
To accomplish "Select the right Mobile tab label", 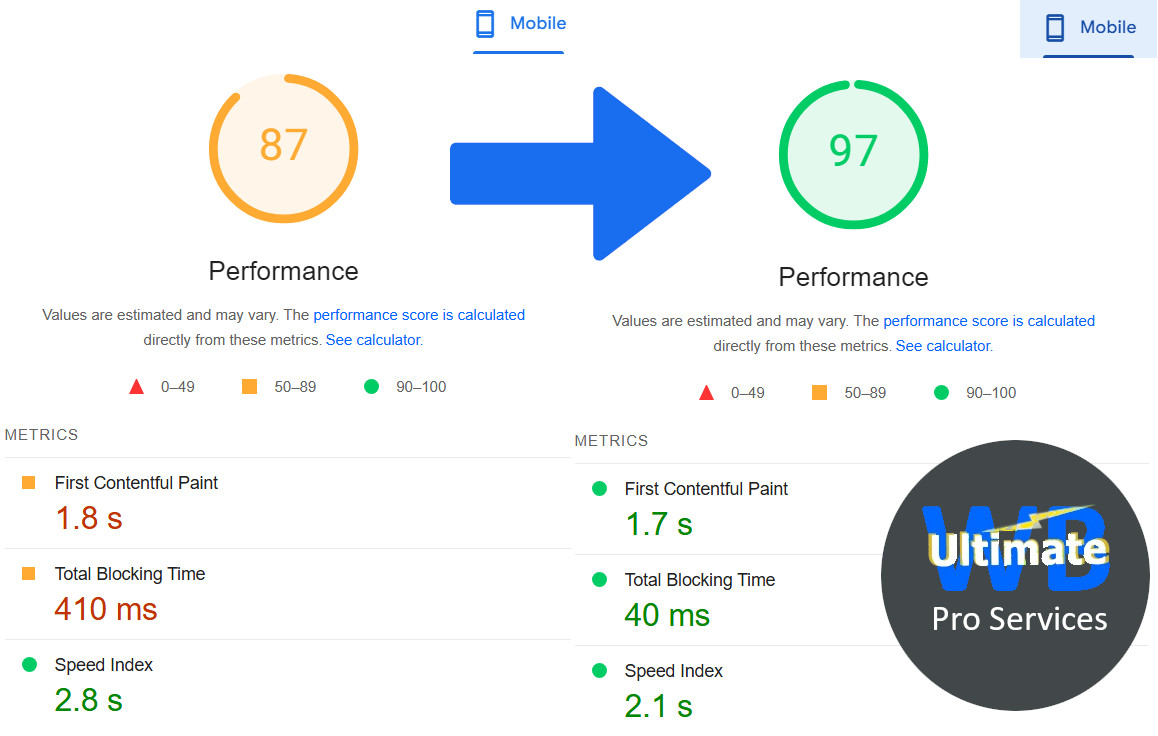I will [x=1108, y=28].
